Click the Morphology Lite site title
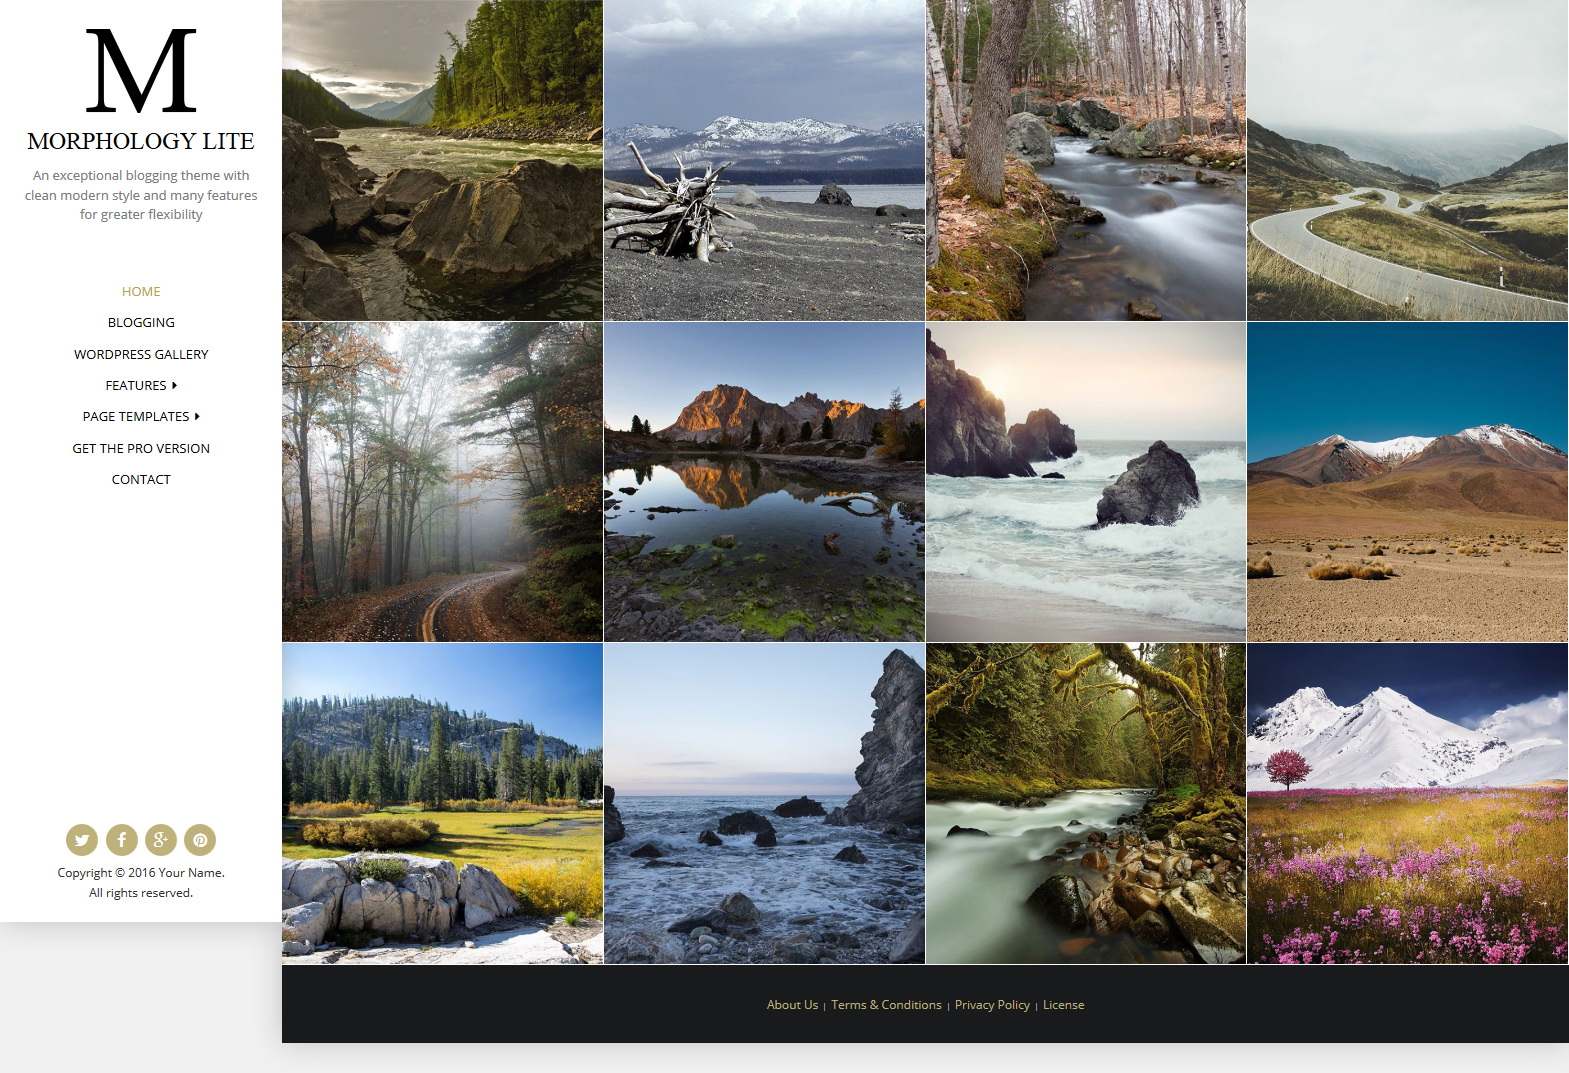The height and width of the screenshot is (1073, 1569). [141, 141]
